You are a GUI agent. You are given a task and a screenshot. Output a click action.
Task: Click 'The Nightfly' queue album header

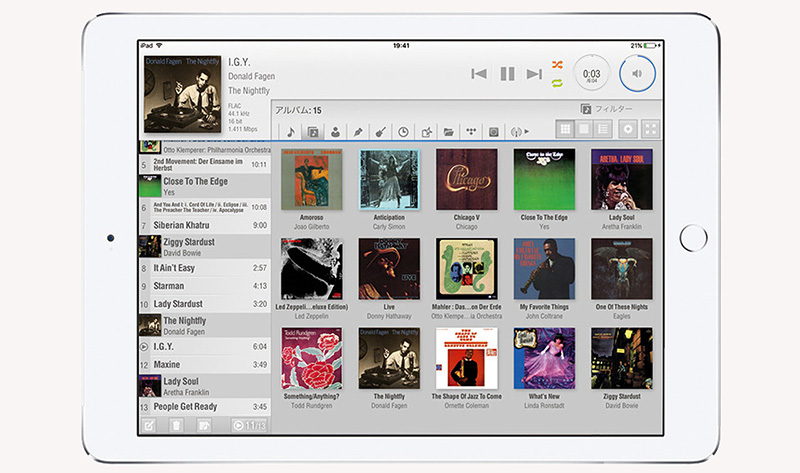[205, 325]
